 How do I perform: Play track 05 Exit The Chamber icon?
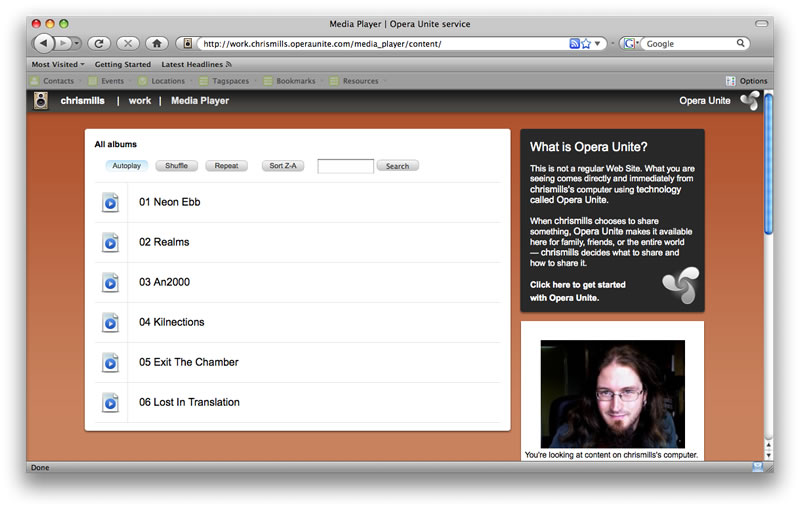[110, 363]
